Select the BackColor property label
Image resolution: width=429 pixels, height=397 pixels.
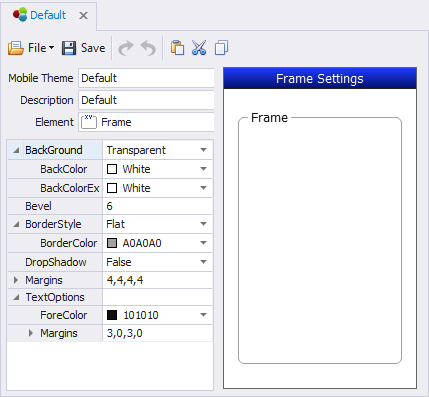pos(64,169)
